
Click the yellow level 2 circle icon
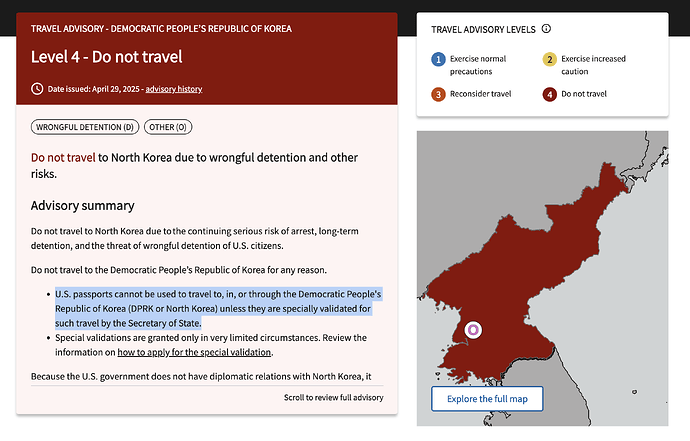click(x=549, y=59)
